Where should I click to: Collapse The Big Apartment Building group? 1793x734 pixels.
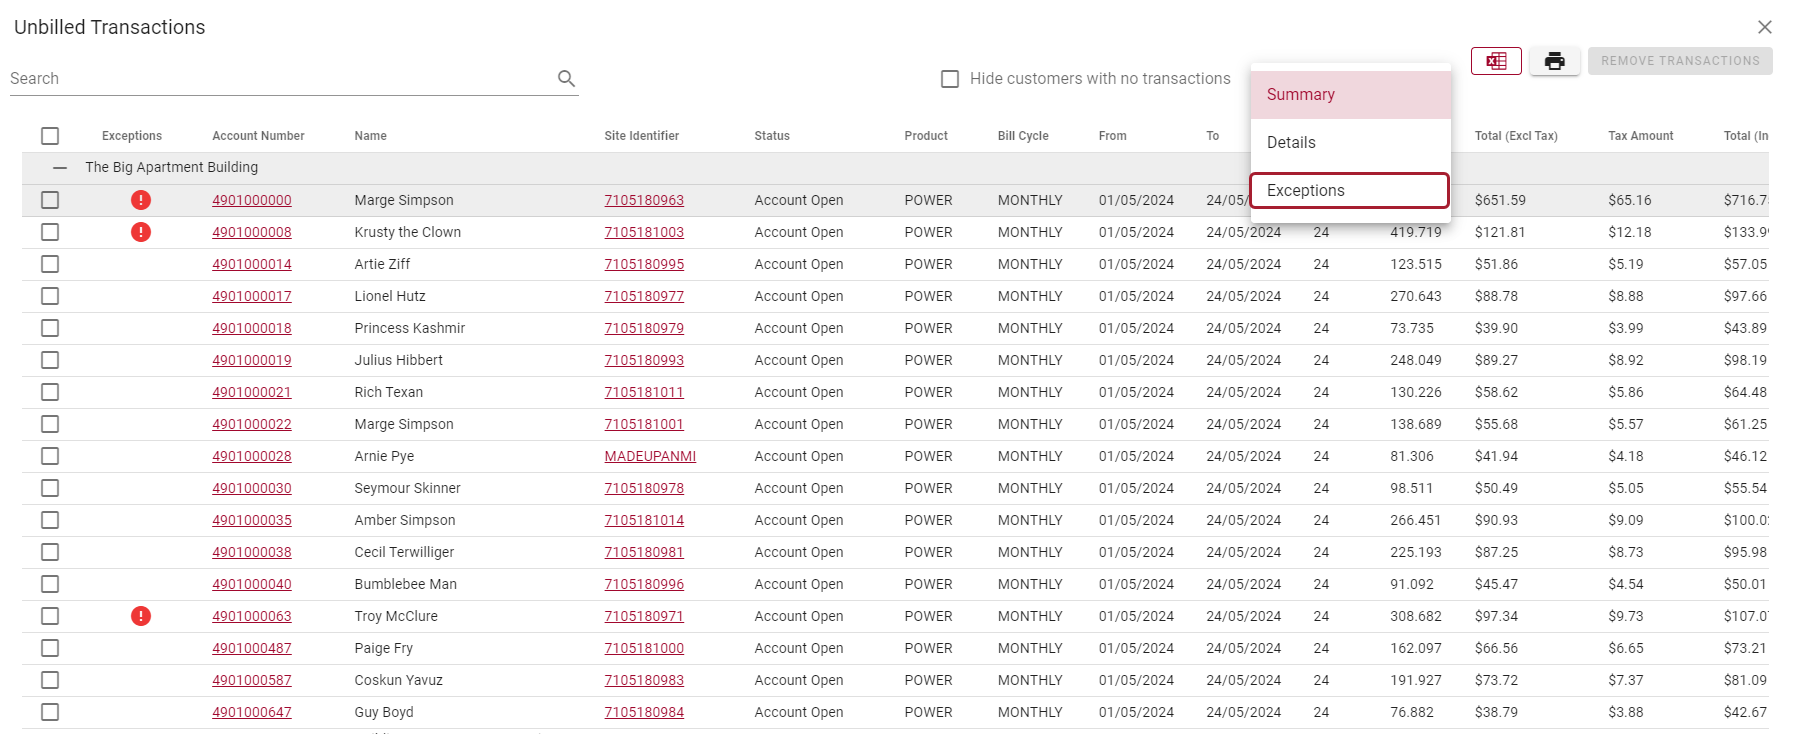(60, 167)
